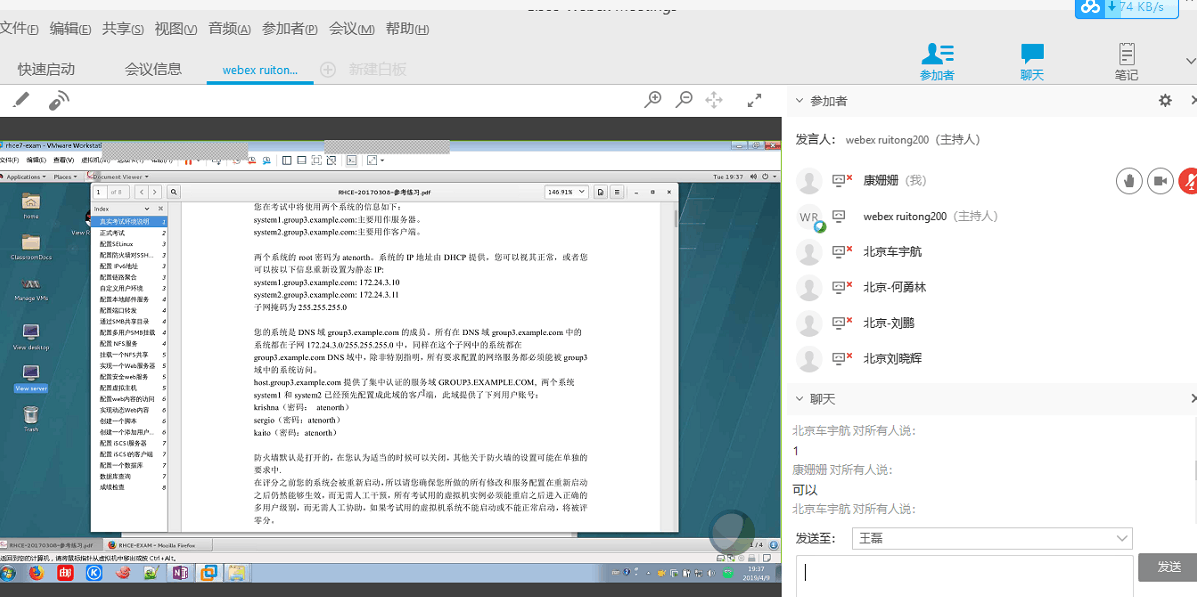The height and width of the screenshot is (597, 1197).
Task: Collapse the 聊天 panel section
Action: coord(799,399)
